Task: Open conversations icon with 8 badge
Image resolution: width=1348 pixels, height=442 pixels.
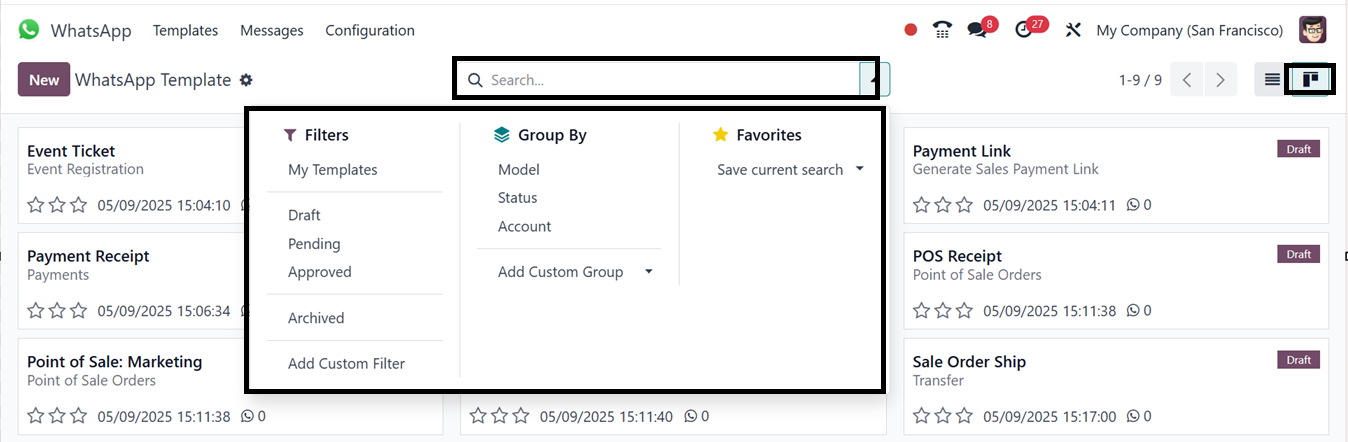Action: pos(977,30)
